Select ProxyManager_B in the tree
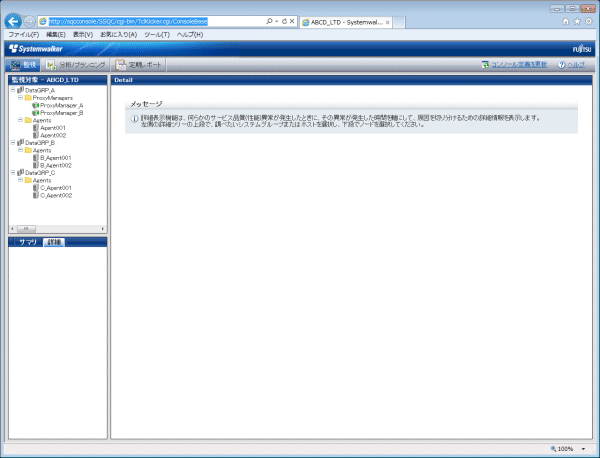The height and width of the screenshot is (458, 600). point(62,113)
